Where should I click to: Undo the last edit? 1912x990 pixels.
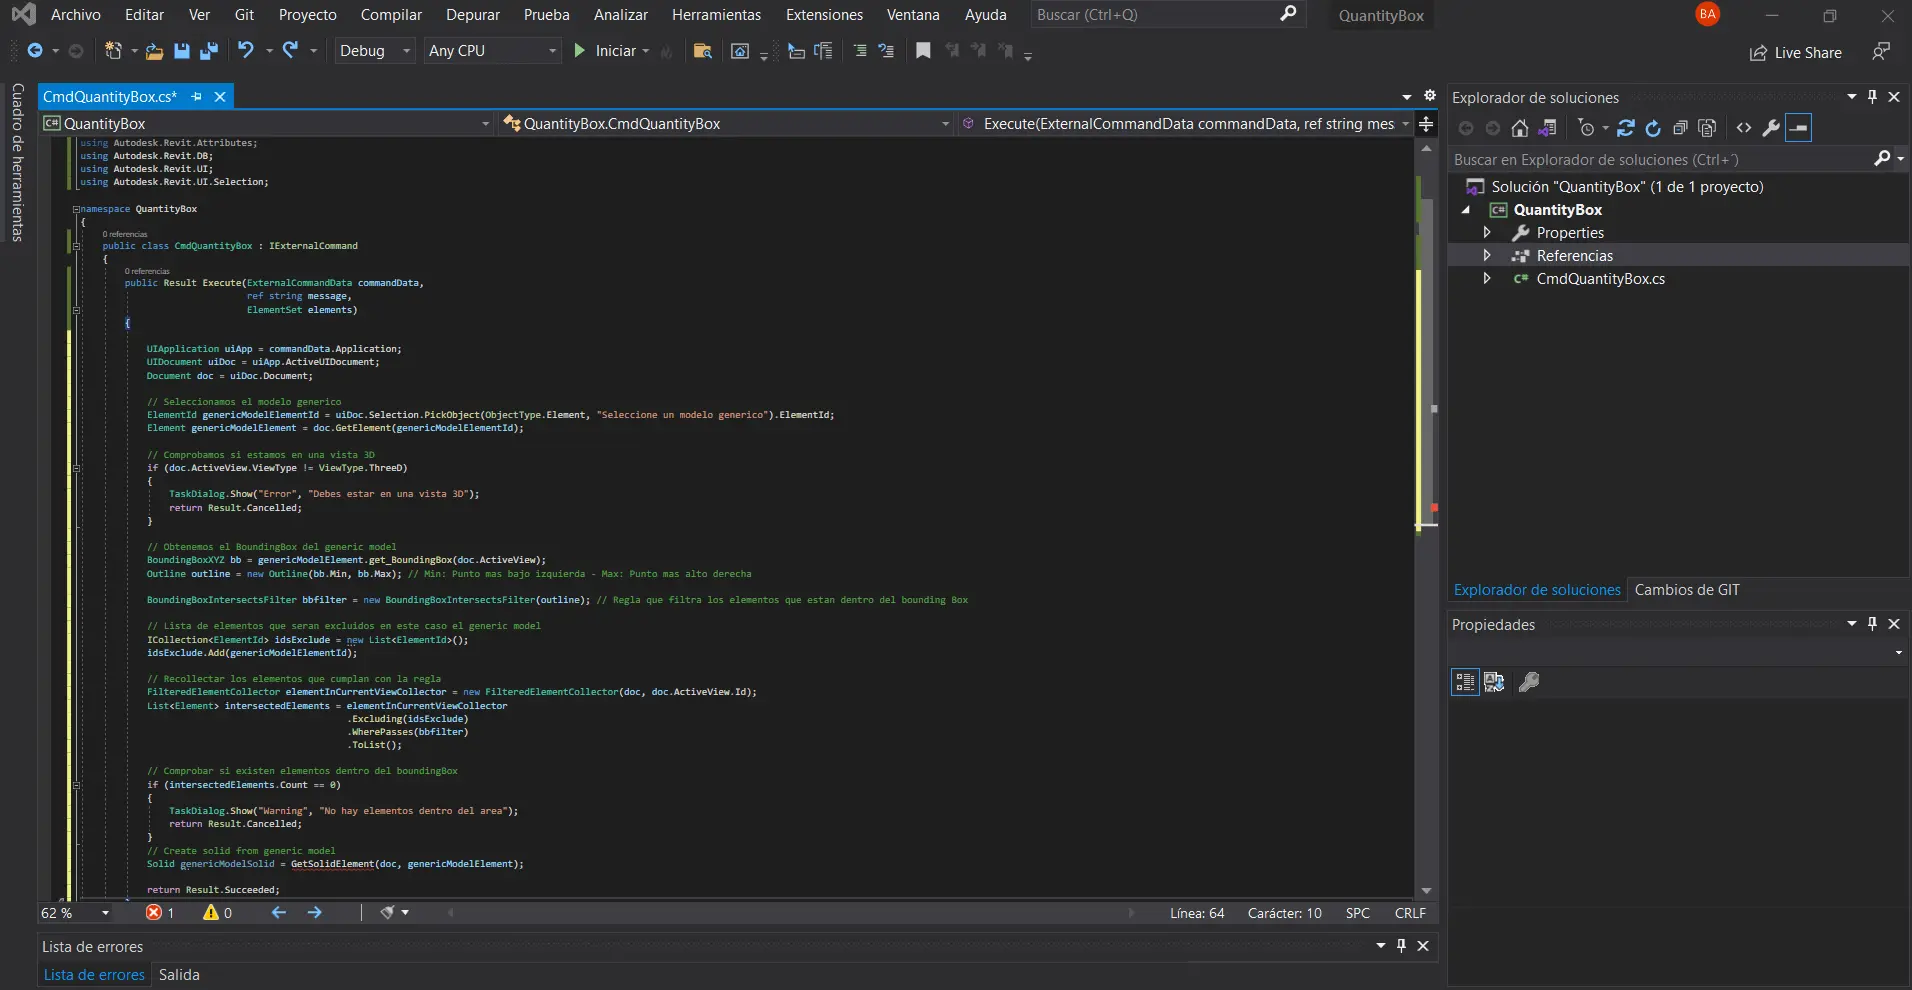[246, 50]
